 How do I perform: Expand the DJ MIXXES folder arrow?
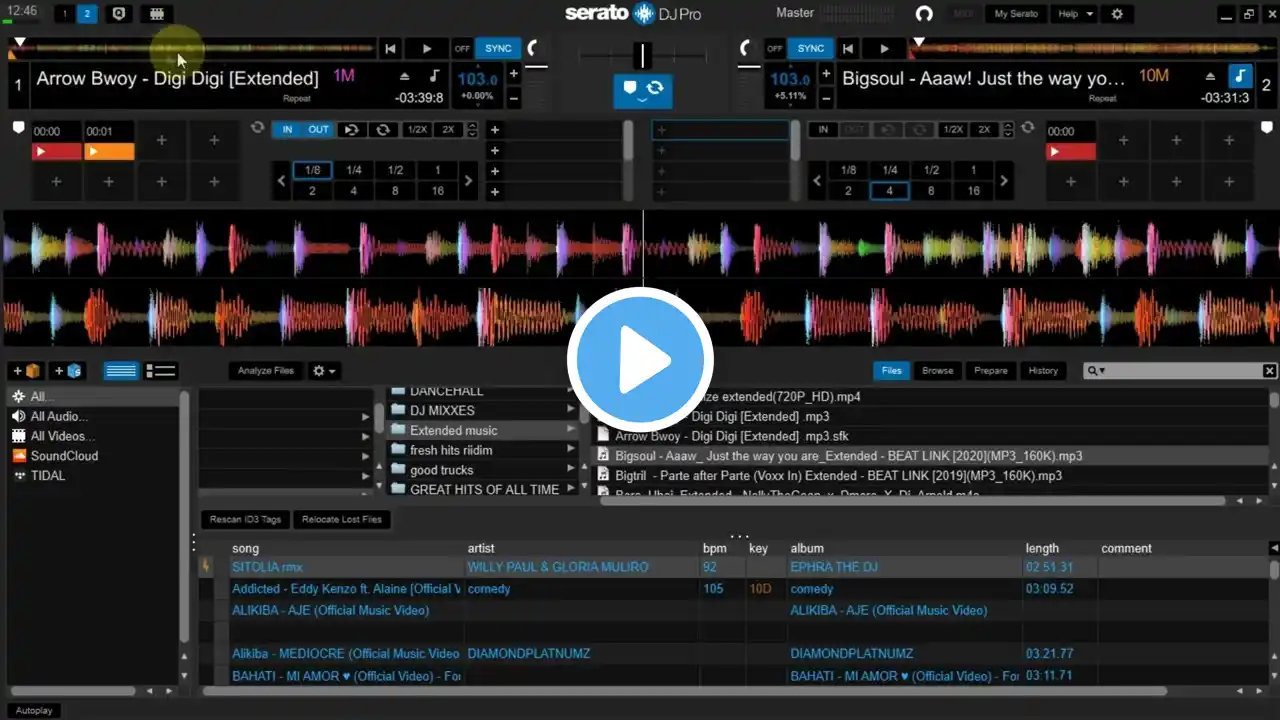(x=572, y=410)
